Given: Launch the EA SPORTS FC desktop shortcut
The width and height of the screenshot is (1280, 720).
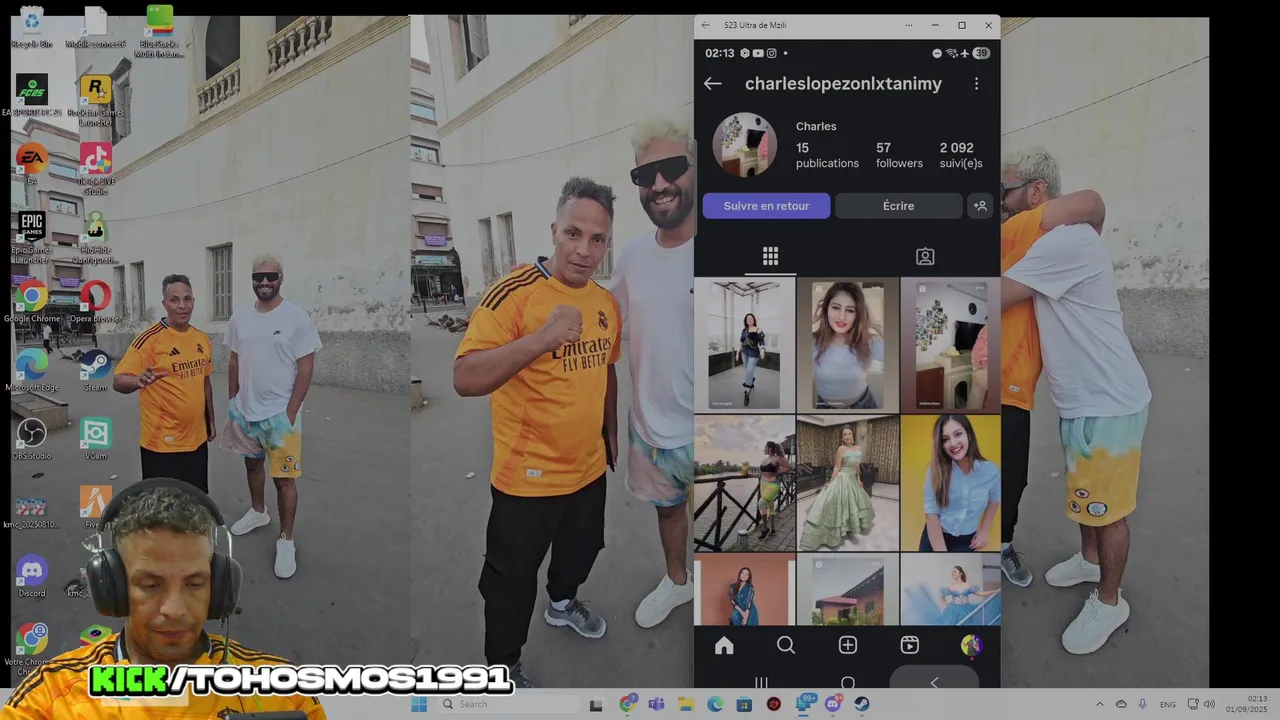Looking at the screenshot, I should [x=32, y=96].
